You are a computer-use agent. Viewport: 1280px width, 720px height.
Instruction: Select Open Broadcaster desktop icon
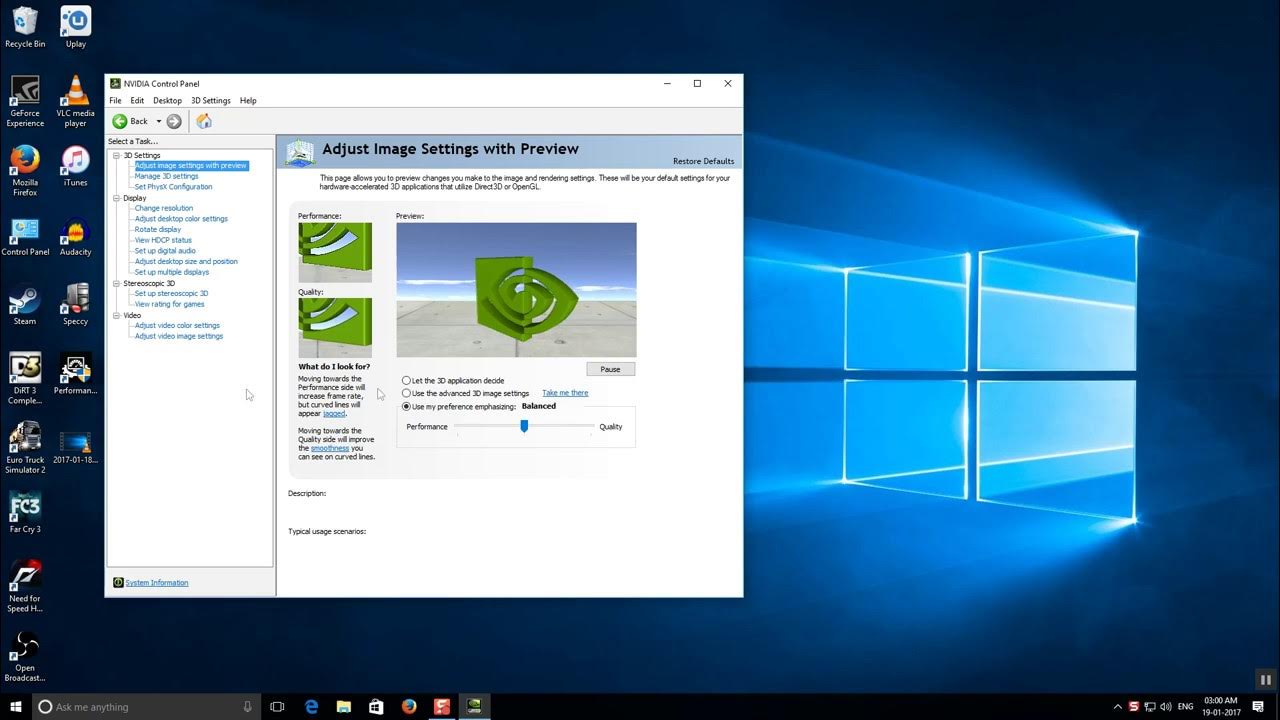coord(25,656)
